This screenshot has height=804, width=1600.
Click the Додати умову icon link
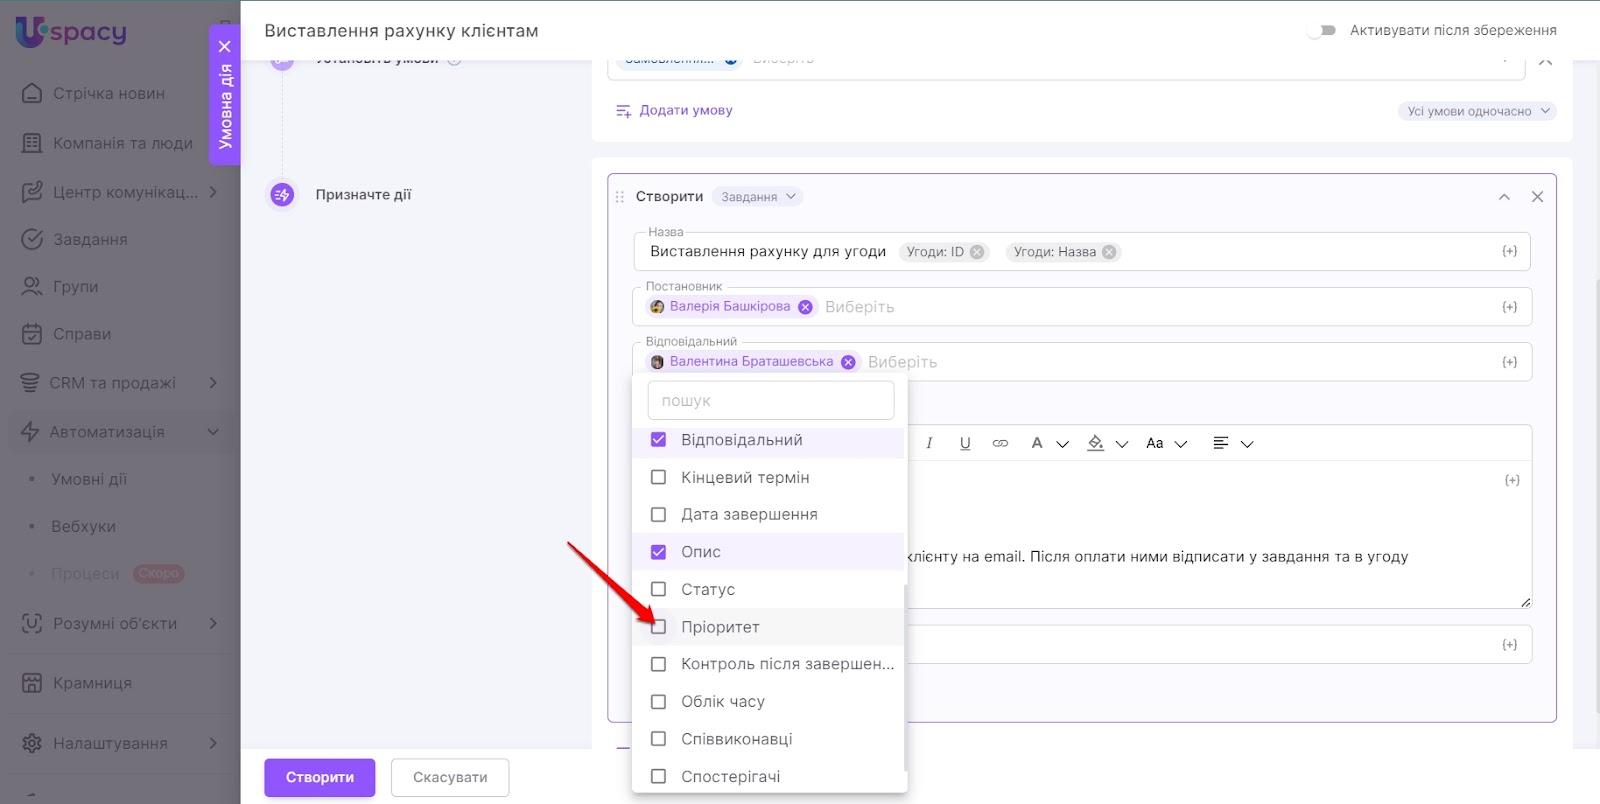[x=624, y=111]
